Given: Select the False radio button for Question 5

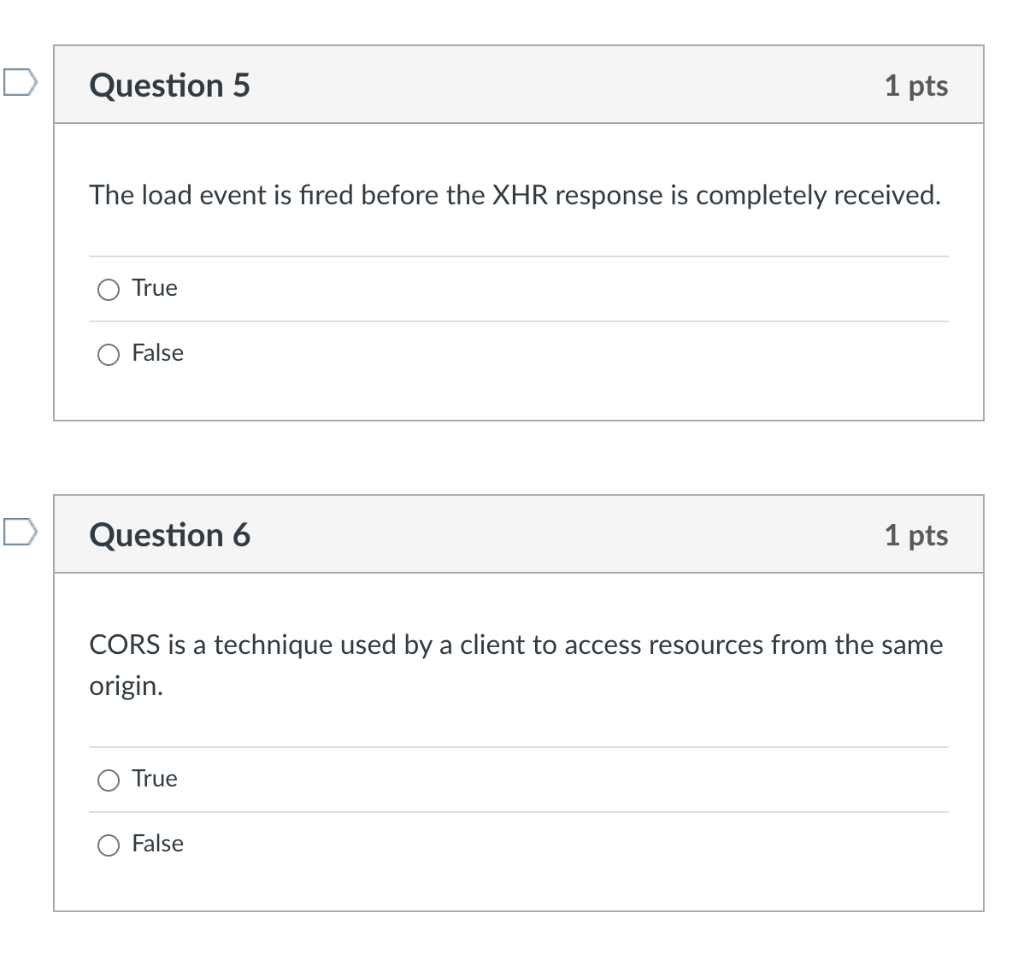Looking at the screenshot, I should pyautogui.click(x=108, y=355).
